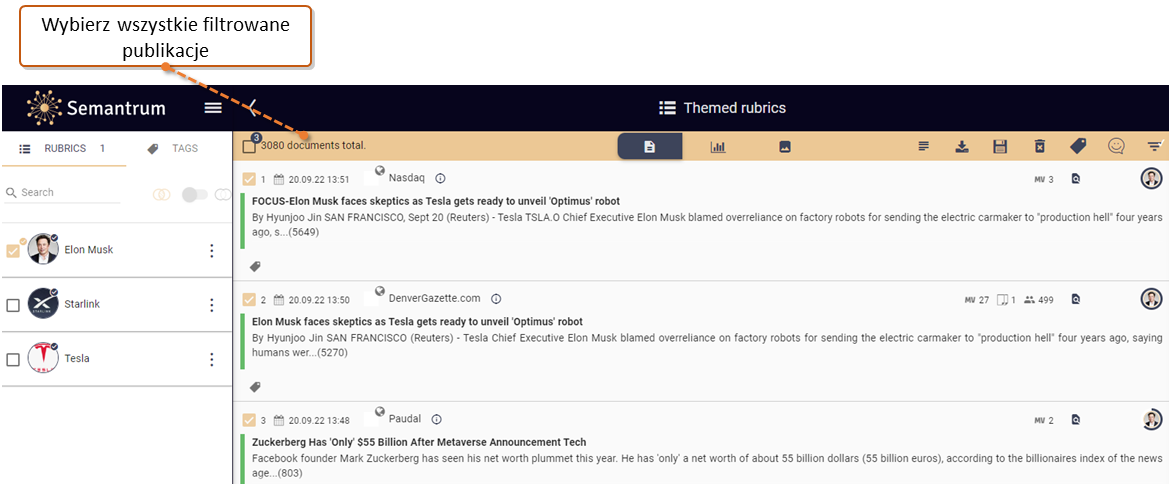Open the Tesla three-dot menu
Screen dimensions: 1169x493
pos(212,359)
